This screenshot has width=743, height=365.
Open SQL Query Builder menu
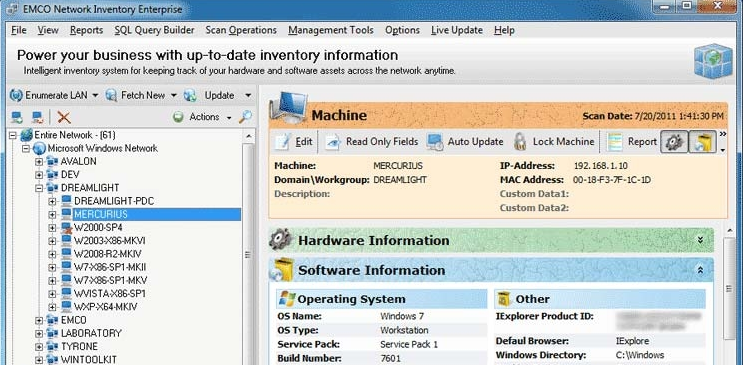(x=154, y=30)
